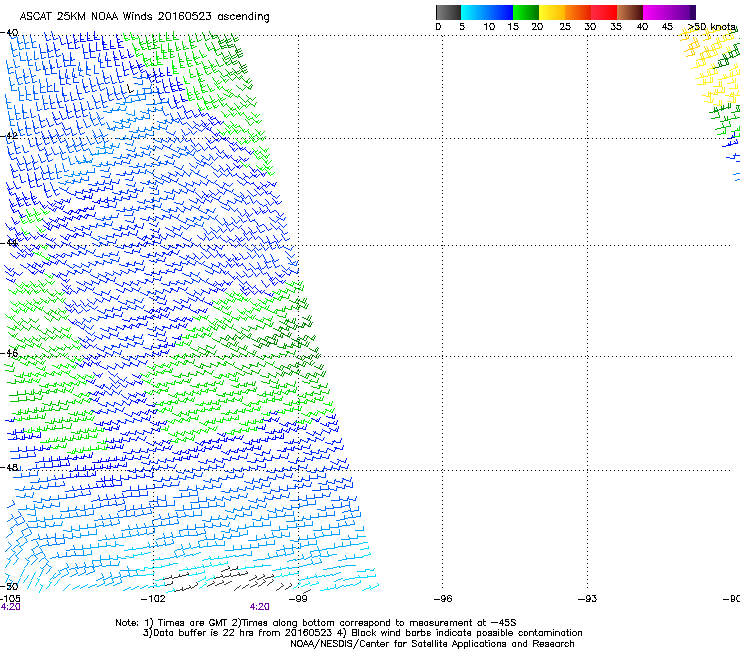This screenshot has height=650, width=740.
Task: Click the '45' legend scale value
Action: click(x=667, y=26)
